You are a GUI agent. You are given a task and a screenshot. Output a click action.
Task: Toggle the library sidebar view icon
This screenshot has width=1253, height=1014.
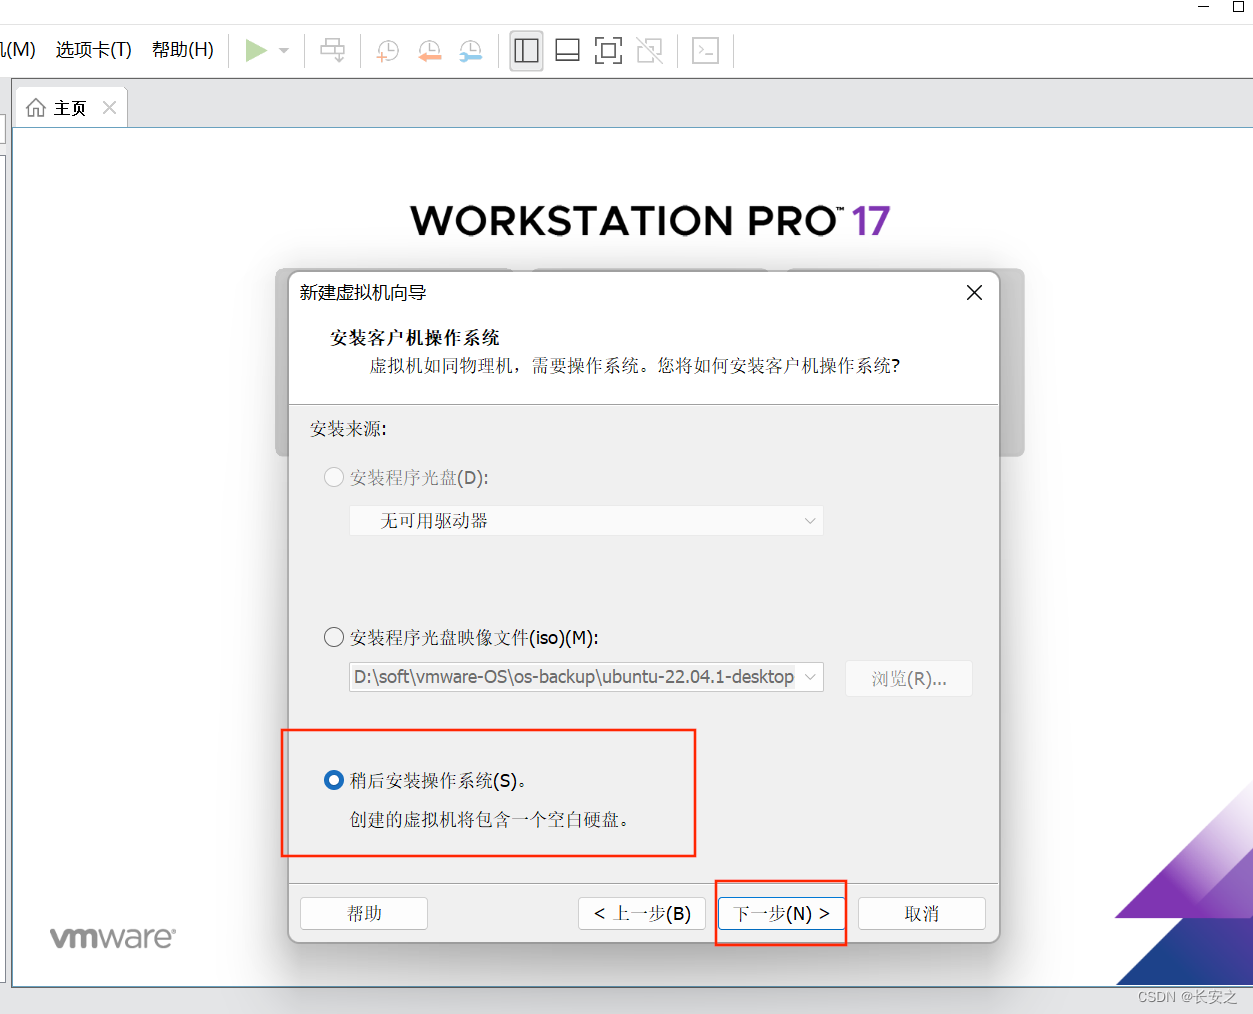click(x=526, y=50)
